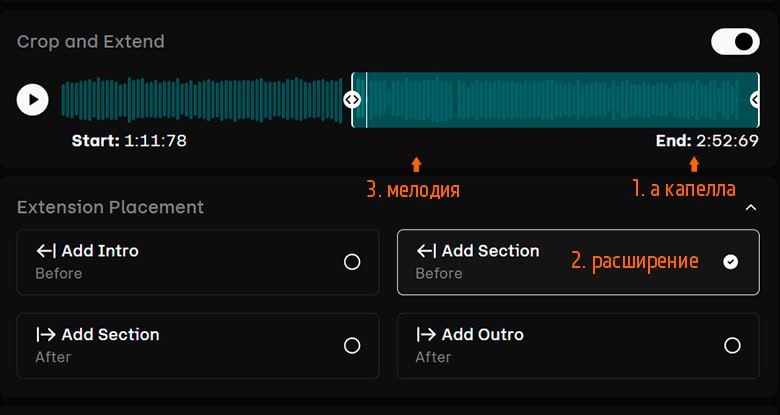
Task: Click the Add Section Before arrow icon
Action: click(x=426, y=251)
